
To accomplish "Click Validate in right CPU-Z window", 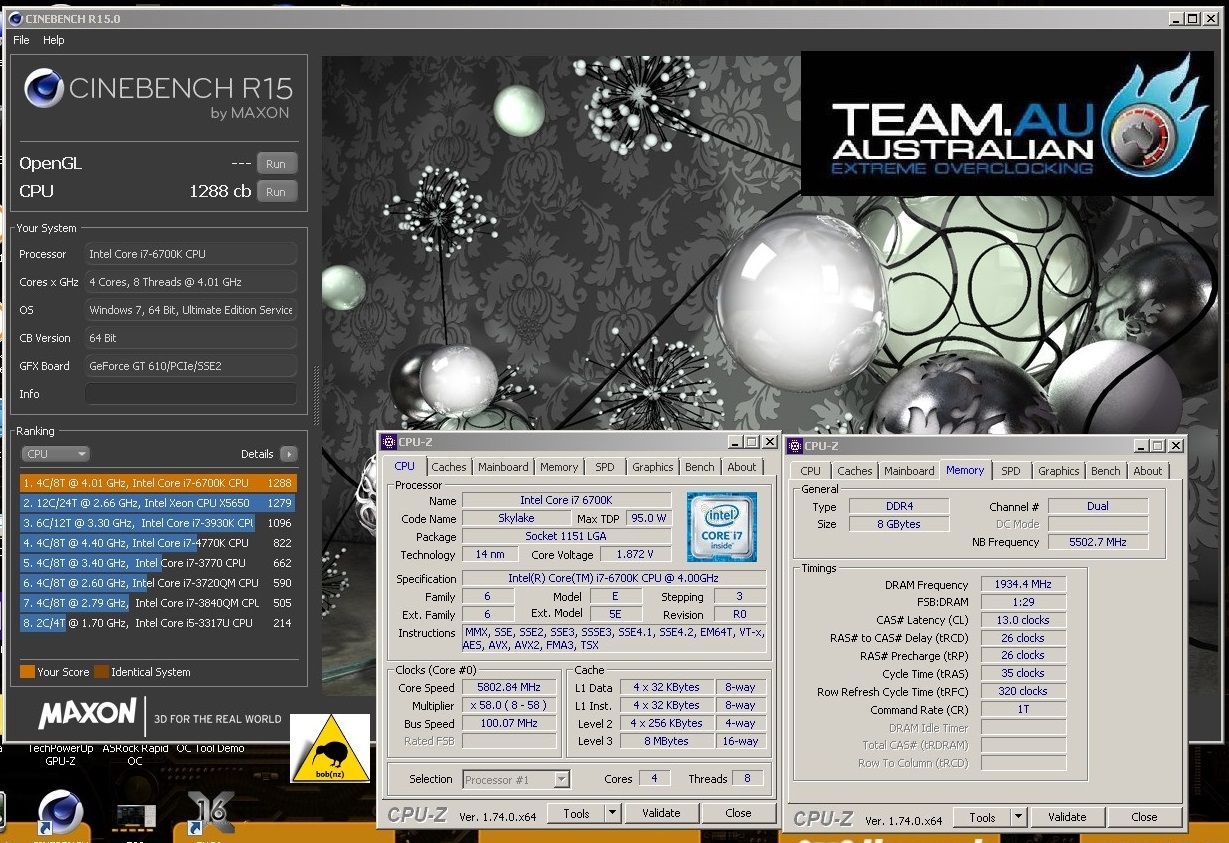I will pos(1067,817).
